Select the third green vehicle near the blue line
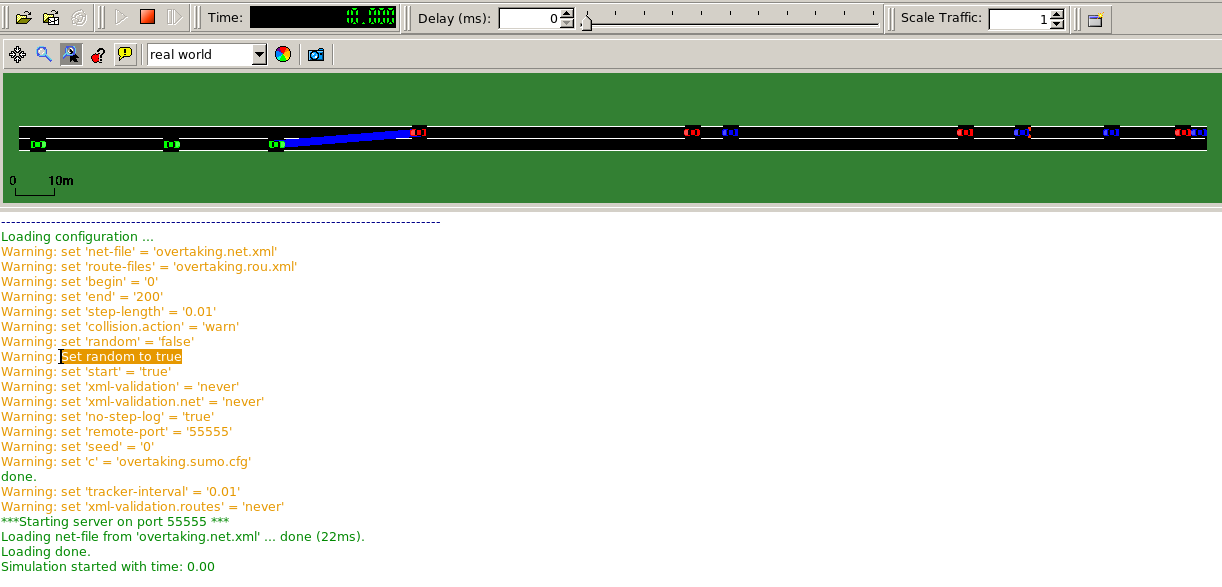This screenshot has height=587, width=1222. tap(277, 144)
